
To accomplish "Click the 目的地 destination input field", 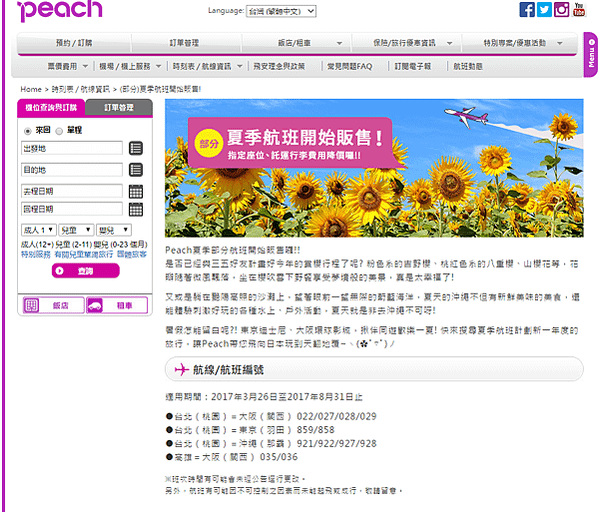I will click(x=72, y=170).
